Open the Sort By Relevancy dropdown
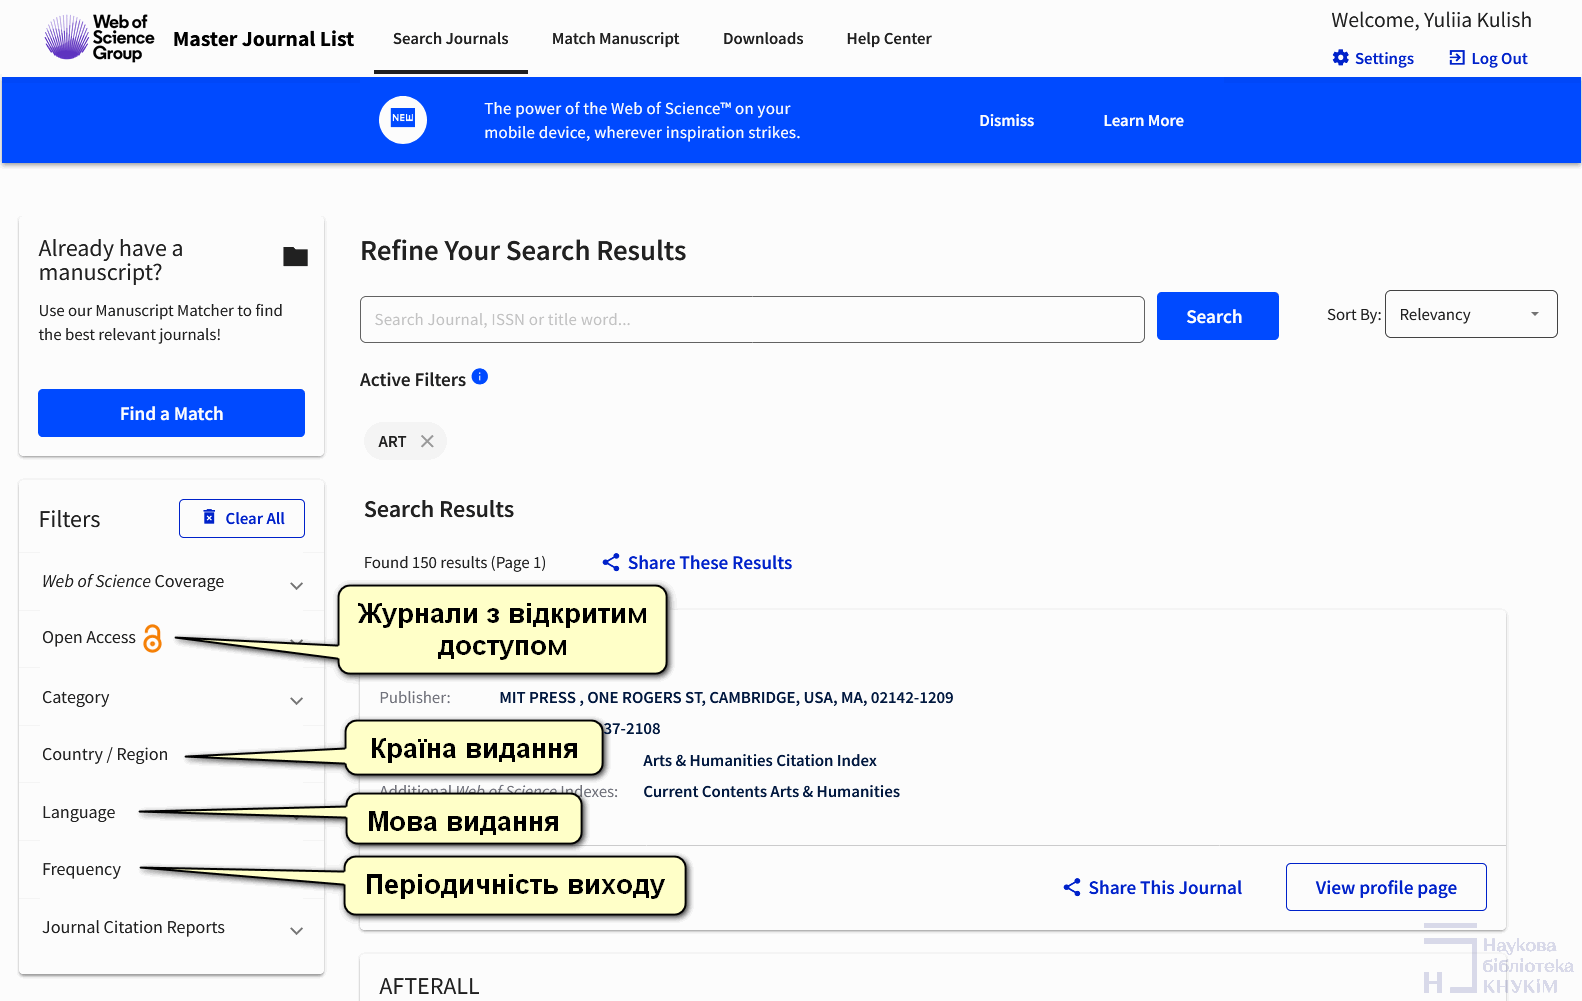Viewport: 1582px width, 1001px height. [1470, 315]
